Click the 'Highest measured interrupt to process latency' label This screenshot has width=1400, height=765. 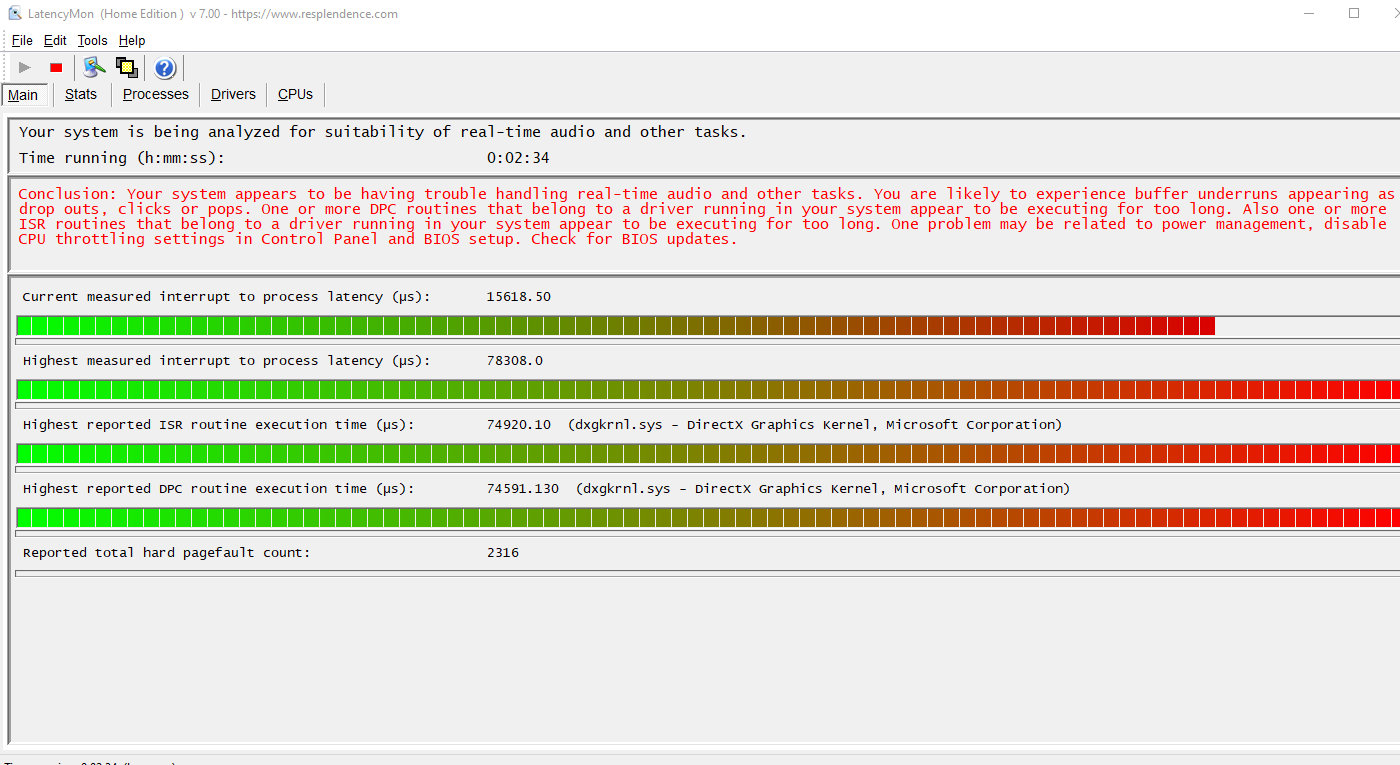pos(226,361)
